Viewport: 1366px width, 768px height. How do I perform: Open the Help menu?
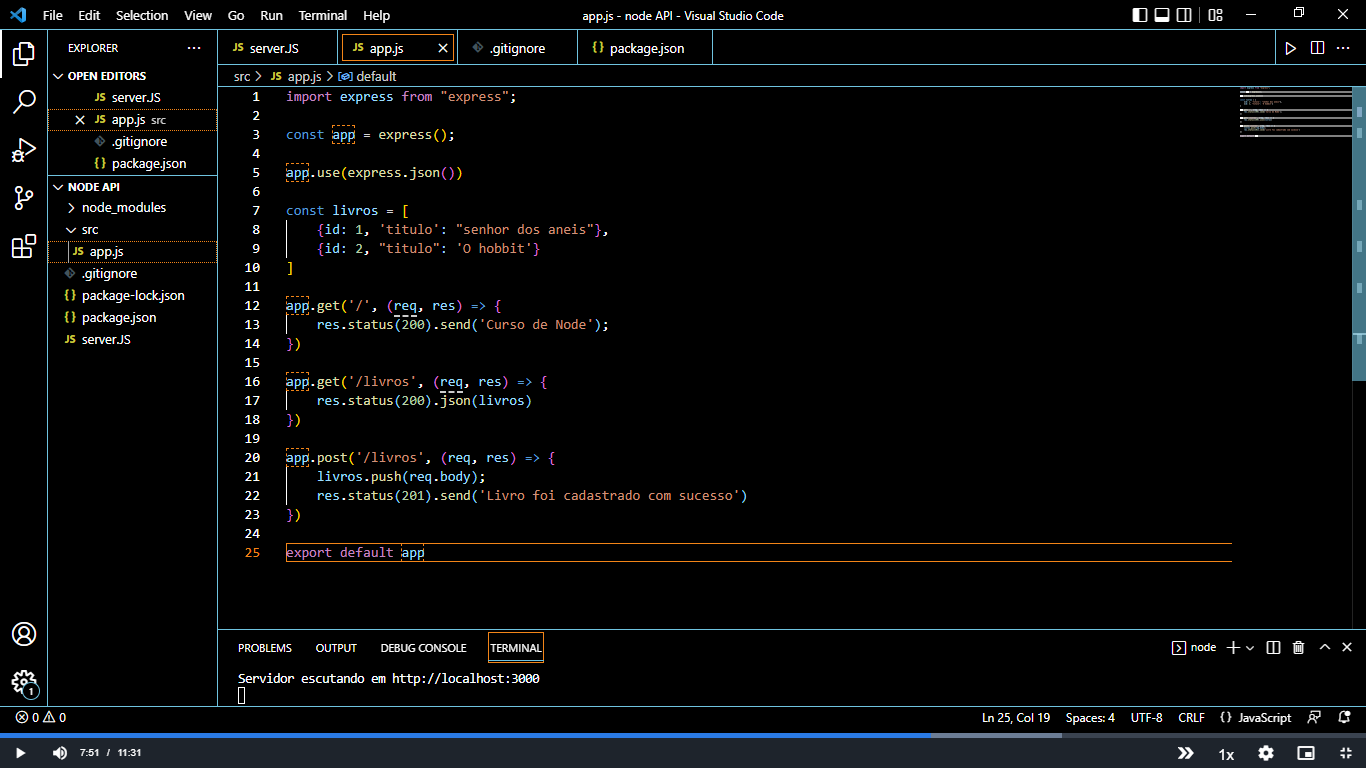click(377, 15)
